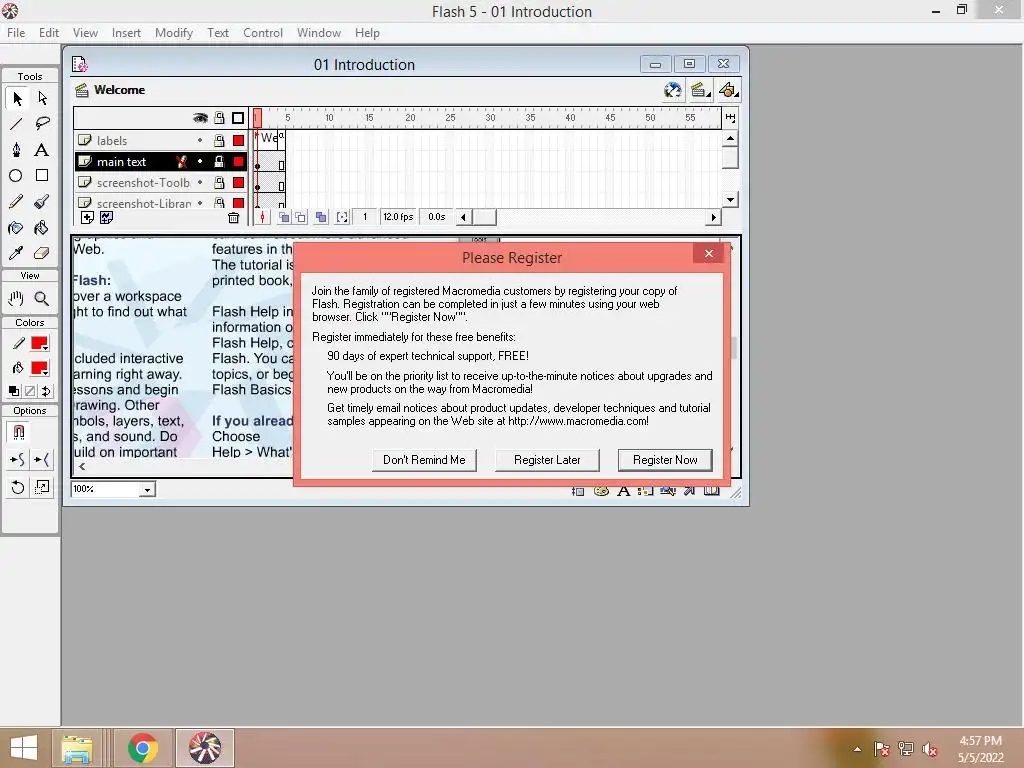Select the Text tool in Tools panel
The width and height of the screenshot is (1024, 768).
[42, 150]
